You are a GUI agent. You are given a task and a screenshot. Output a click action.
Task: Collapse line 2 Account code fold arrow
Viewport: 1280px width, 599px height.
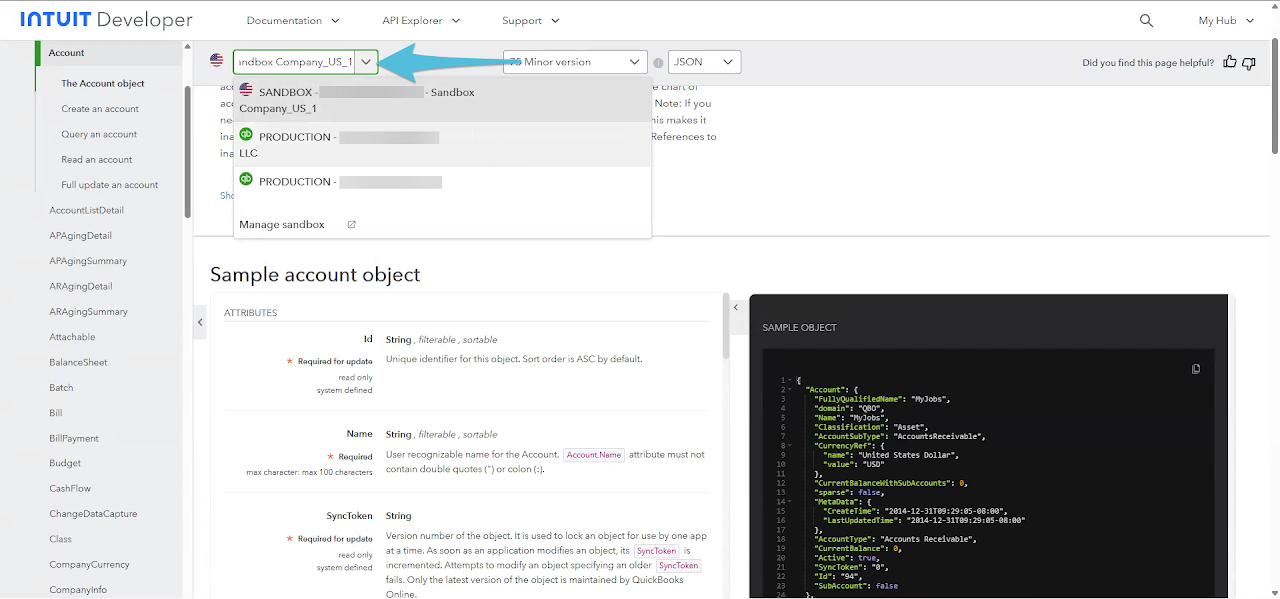coord(791,389)
